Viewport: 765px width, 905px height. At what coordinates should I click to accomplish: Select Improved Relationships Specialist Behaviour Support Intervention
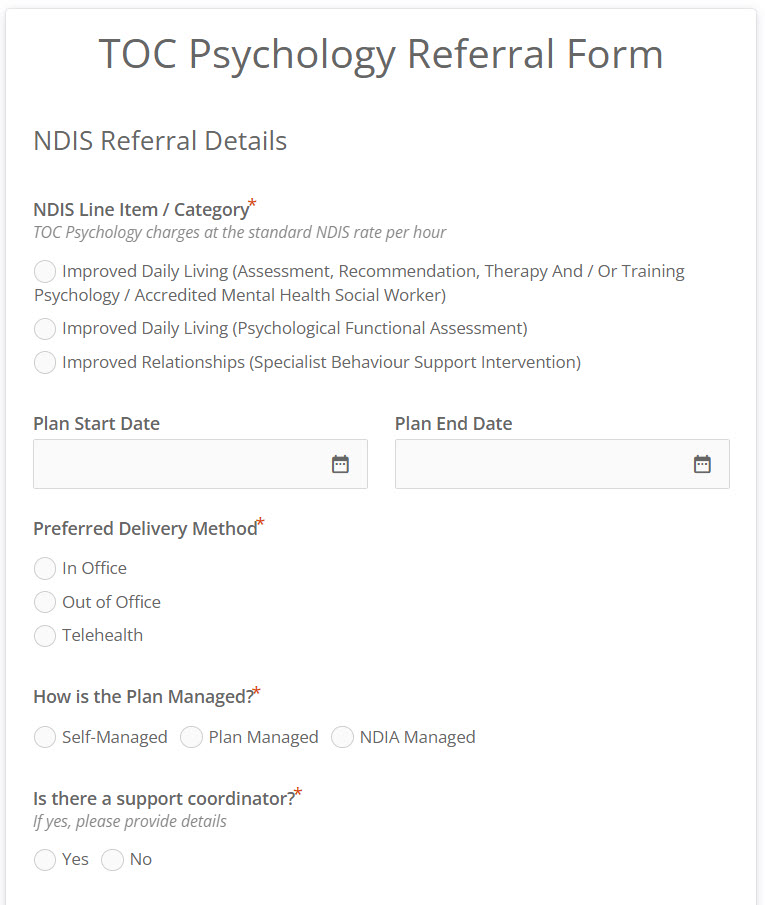[45, 362]
